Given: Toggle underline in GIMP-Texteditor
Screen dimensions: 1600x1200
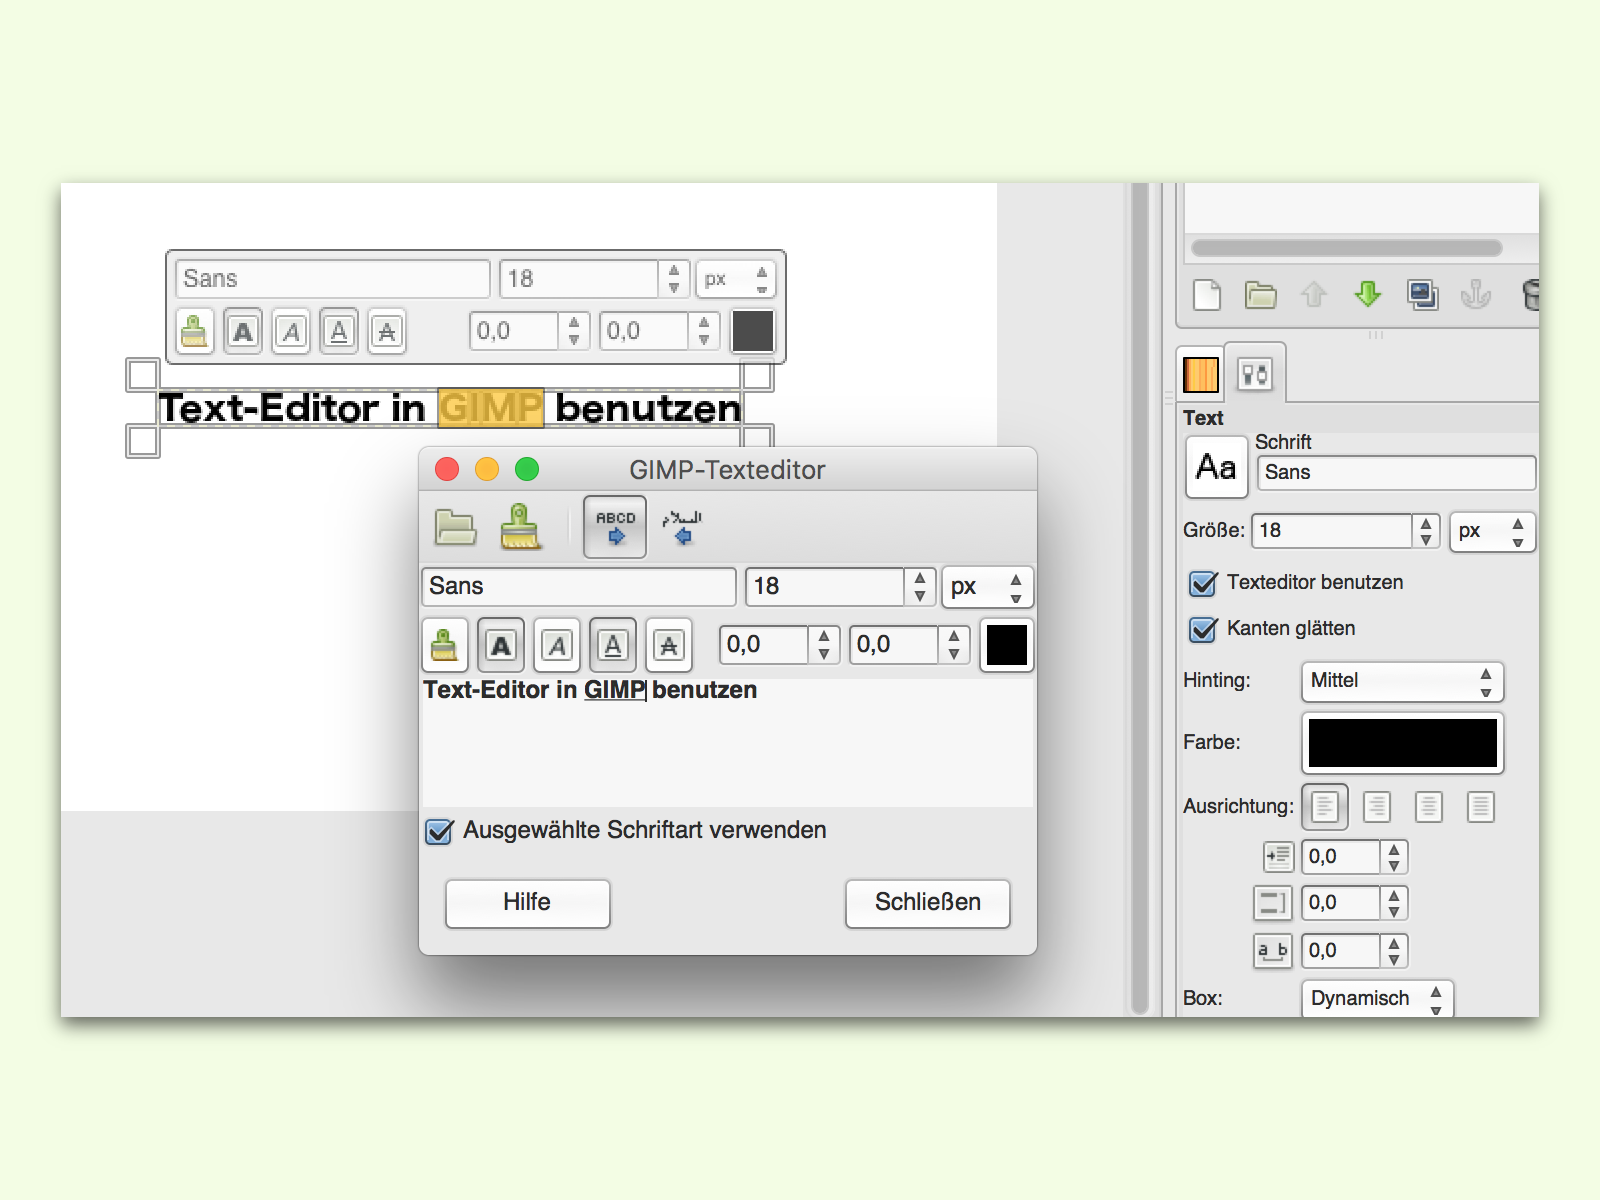Looking at the screenshot, I should coord(613,645).
